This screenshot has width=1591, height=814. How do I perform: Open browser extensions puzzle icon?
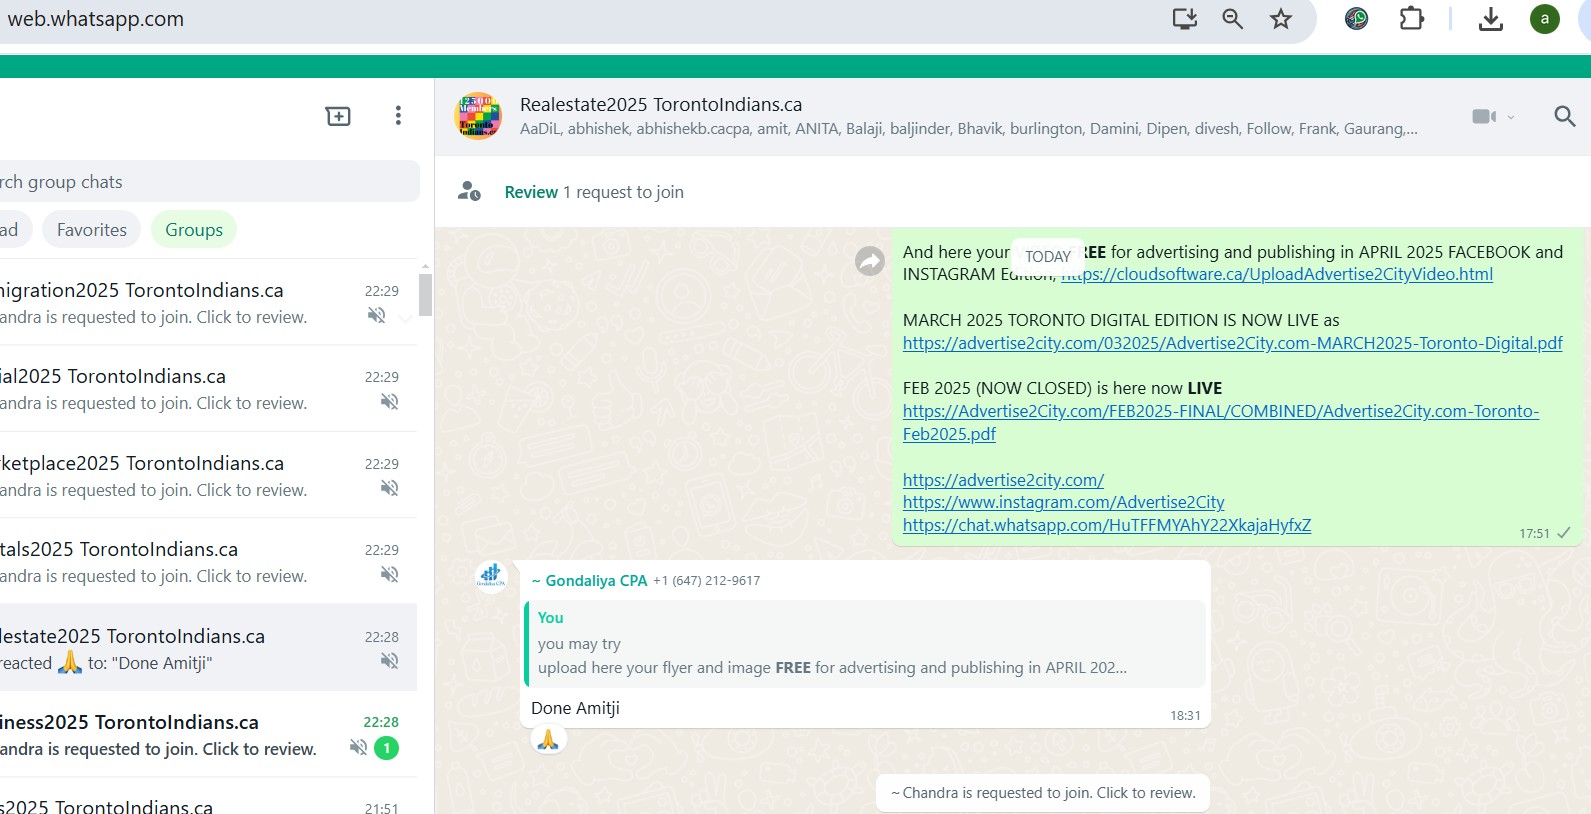1411,19
